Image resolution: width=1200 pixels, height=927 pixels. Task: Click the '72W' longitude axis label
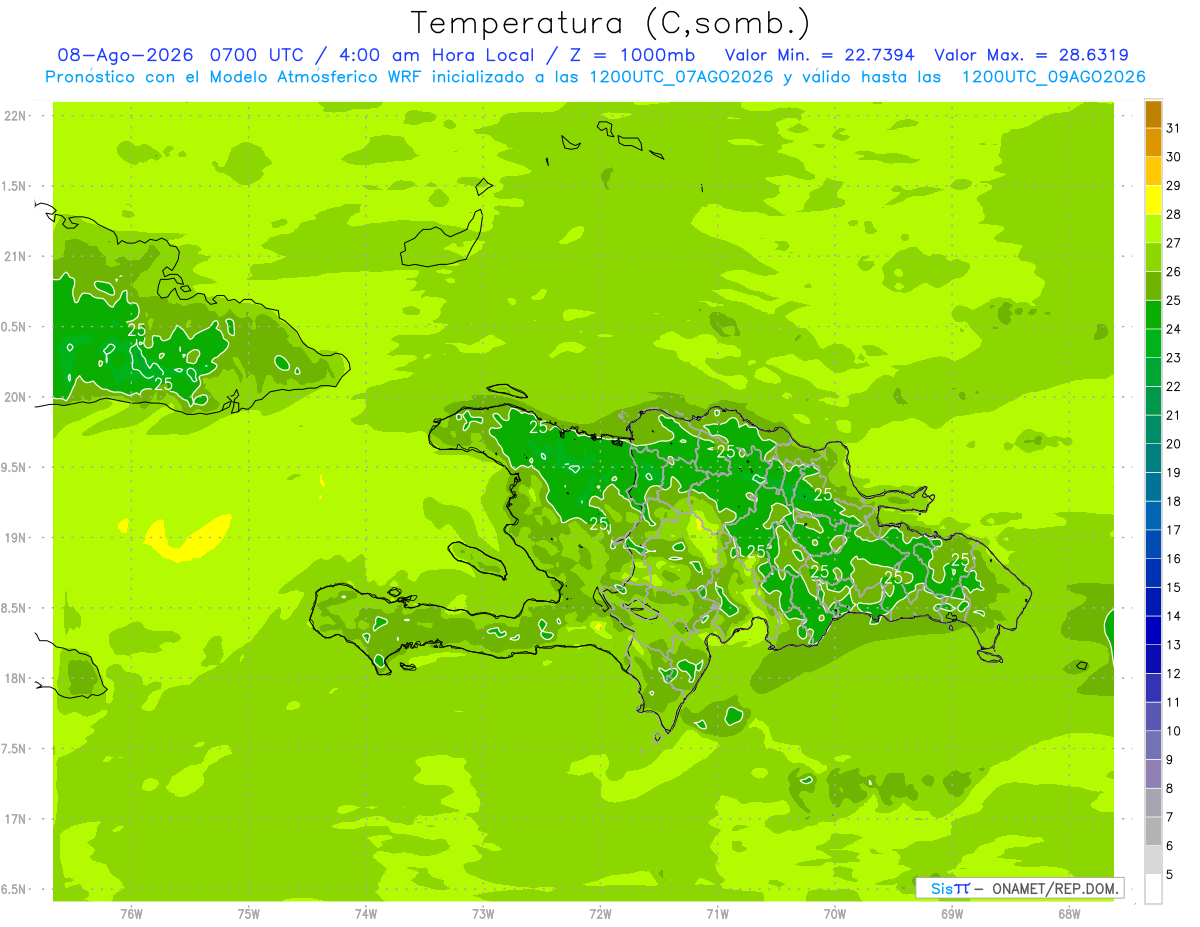pyautogui.click(x=600, y=913)
